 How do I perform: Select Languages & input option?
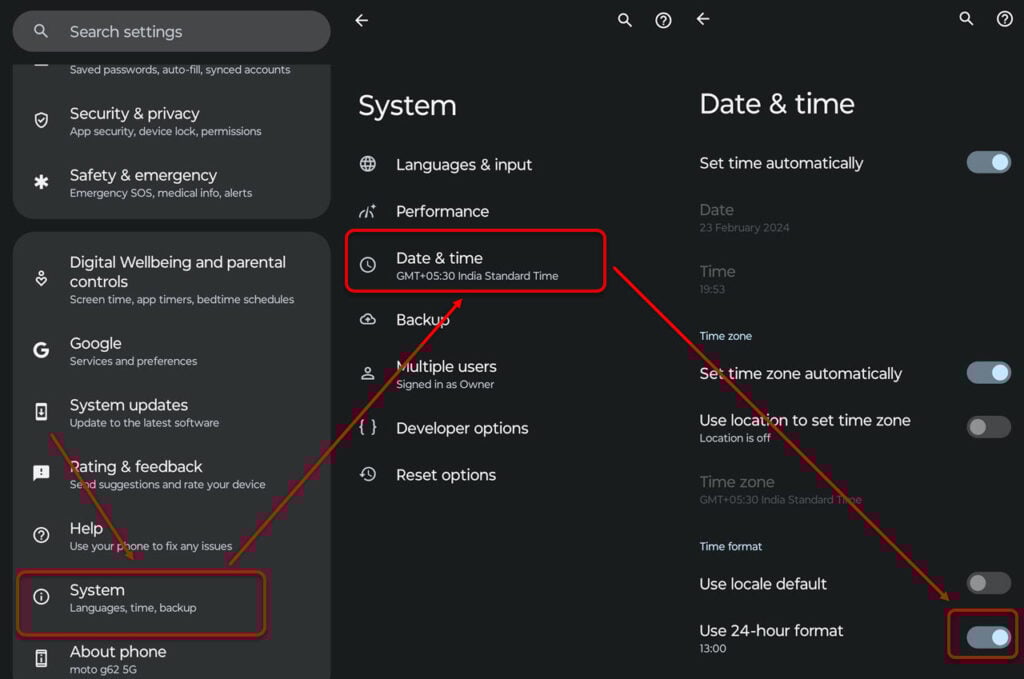click(x=464, y=165)
